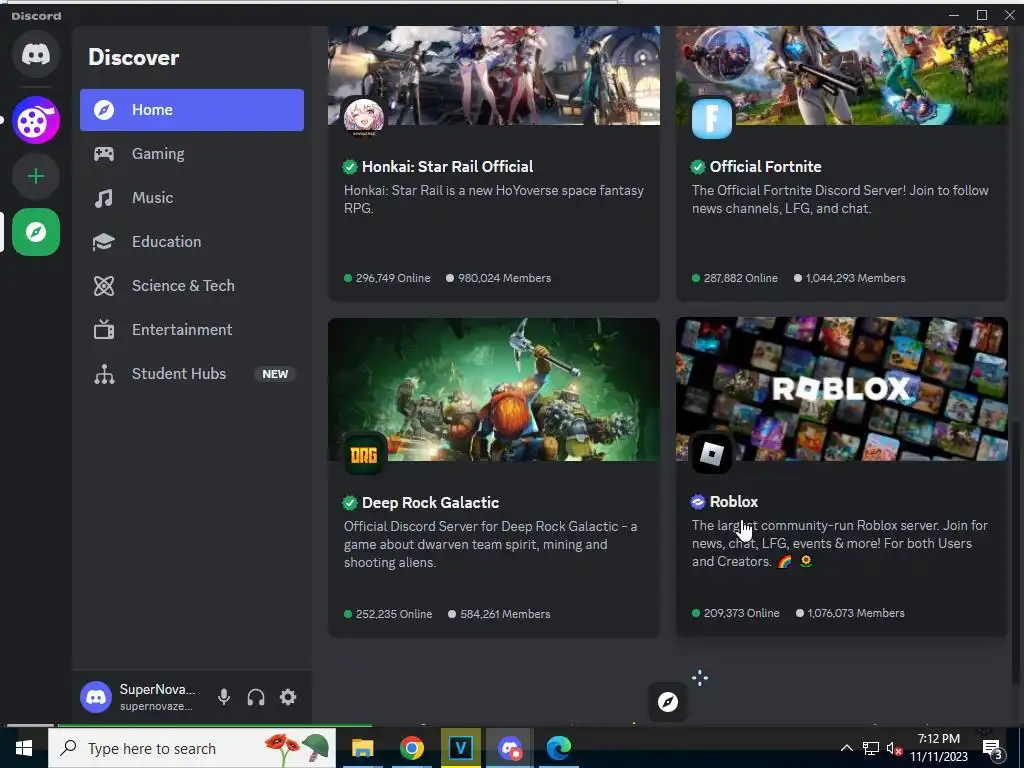Click "1,076,073 Members" text

[x=856, y=613]
